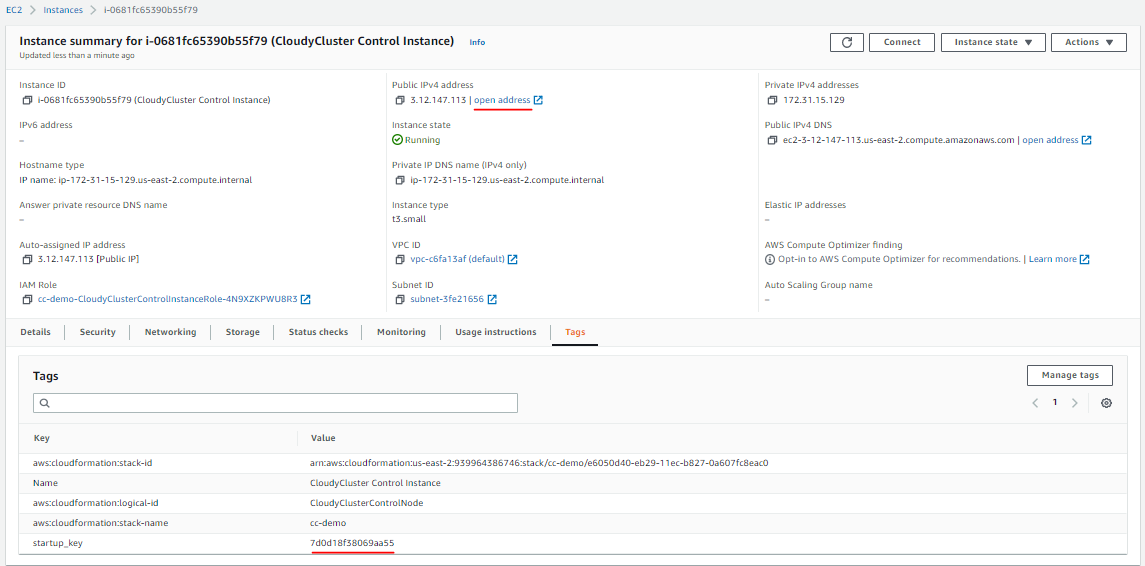Open the Usage instructions tab

point(496,332)
